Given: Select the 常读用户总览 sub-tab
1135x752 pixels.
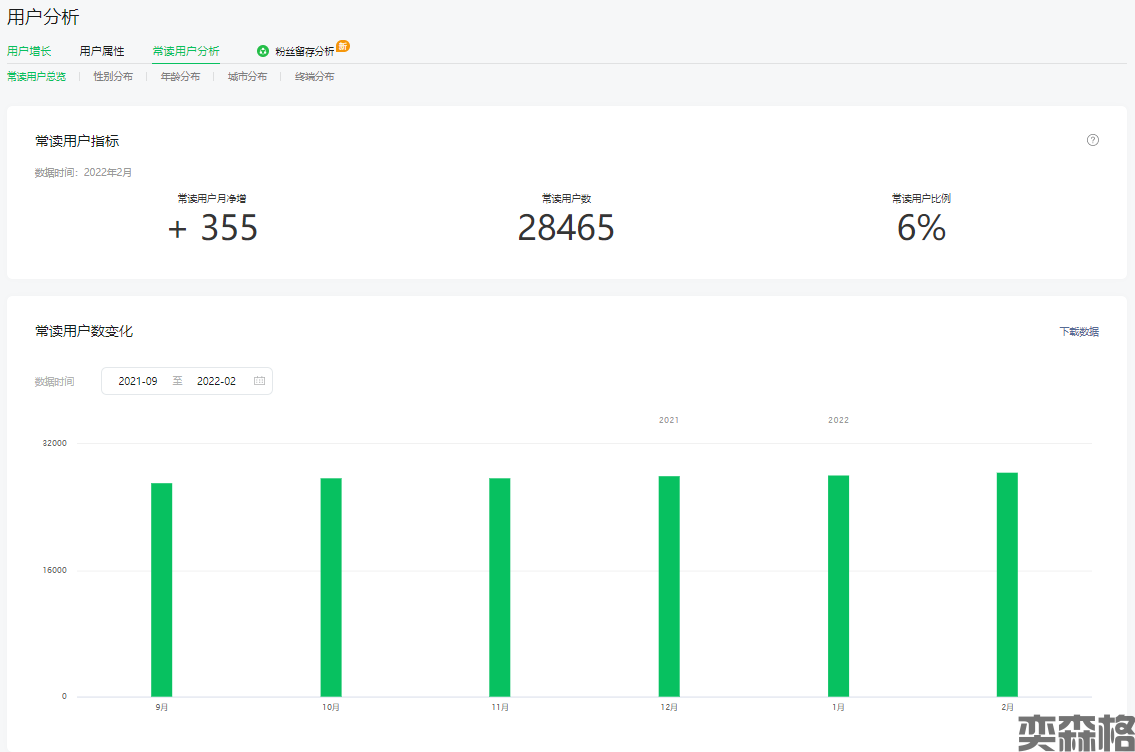Looking at the screenshot, I should pos(36,77).
